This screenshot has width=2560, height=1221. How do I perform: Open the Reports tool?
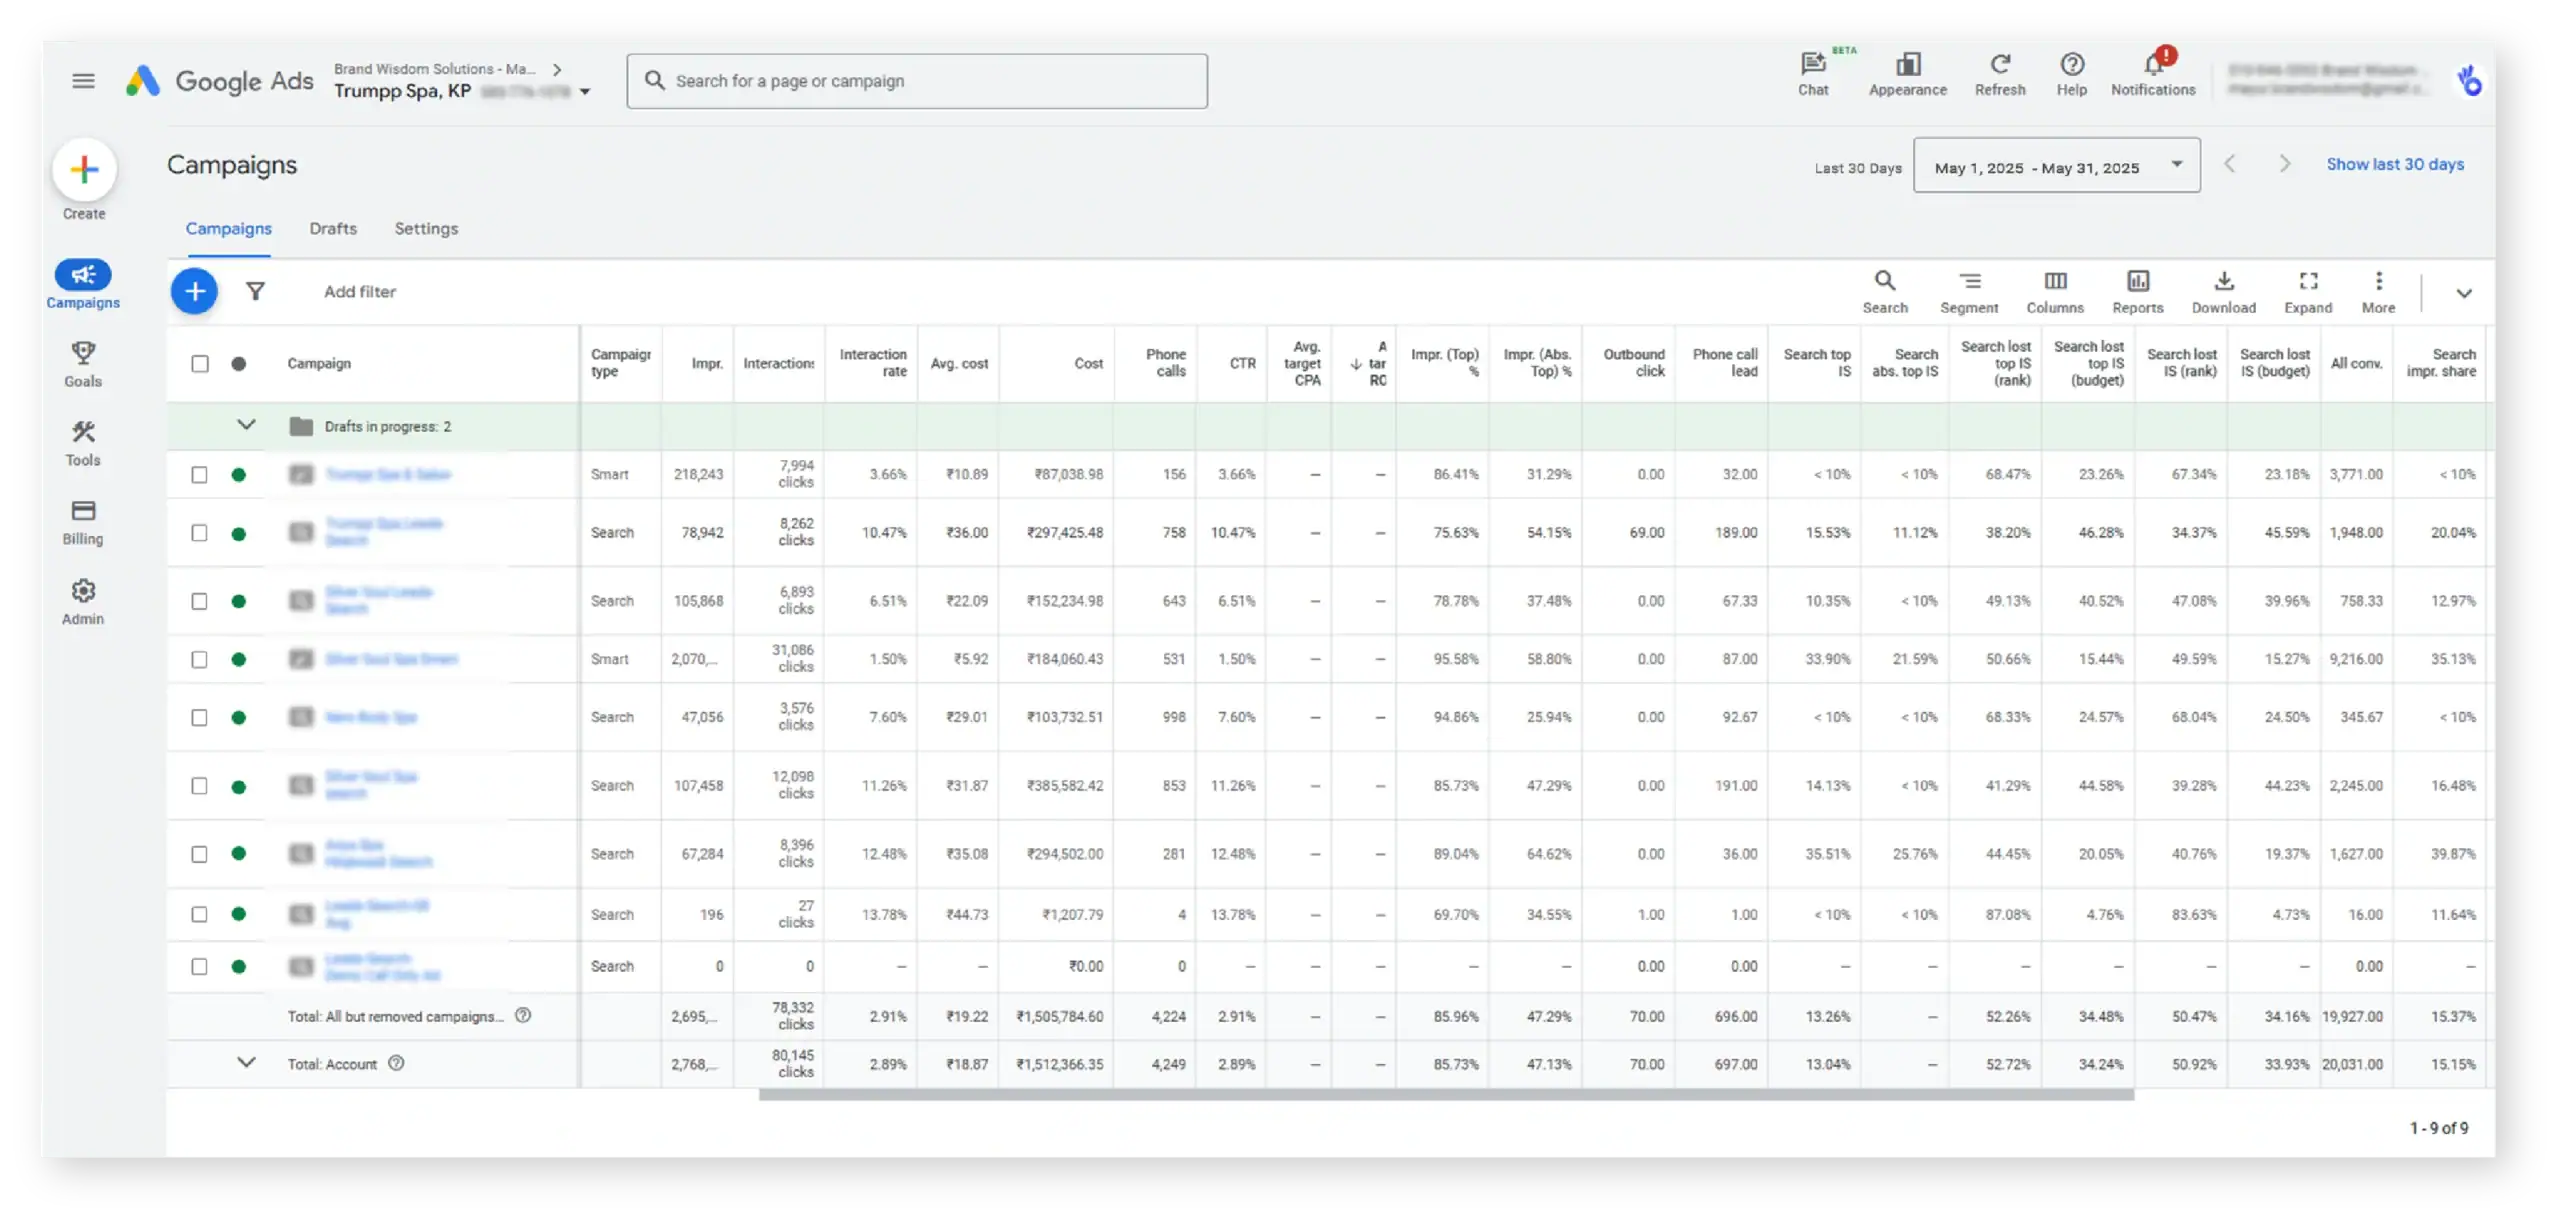(x=2138, y=292)
